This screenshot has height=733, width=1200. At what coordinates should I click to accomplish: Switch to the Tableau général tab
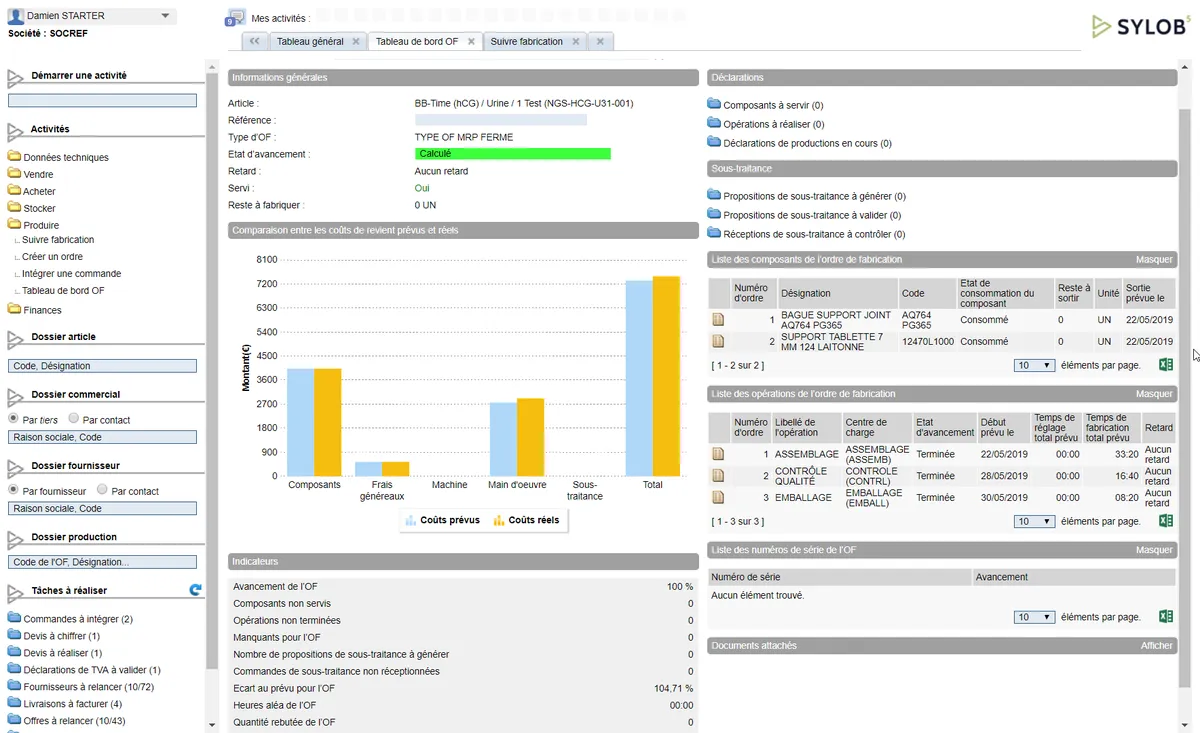pos(309,42)
